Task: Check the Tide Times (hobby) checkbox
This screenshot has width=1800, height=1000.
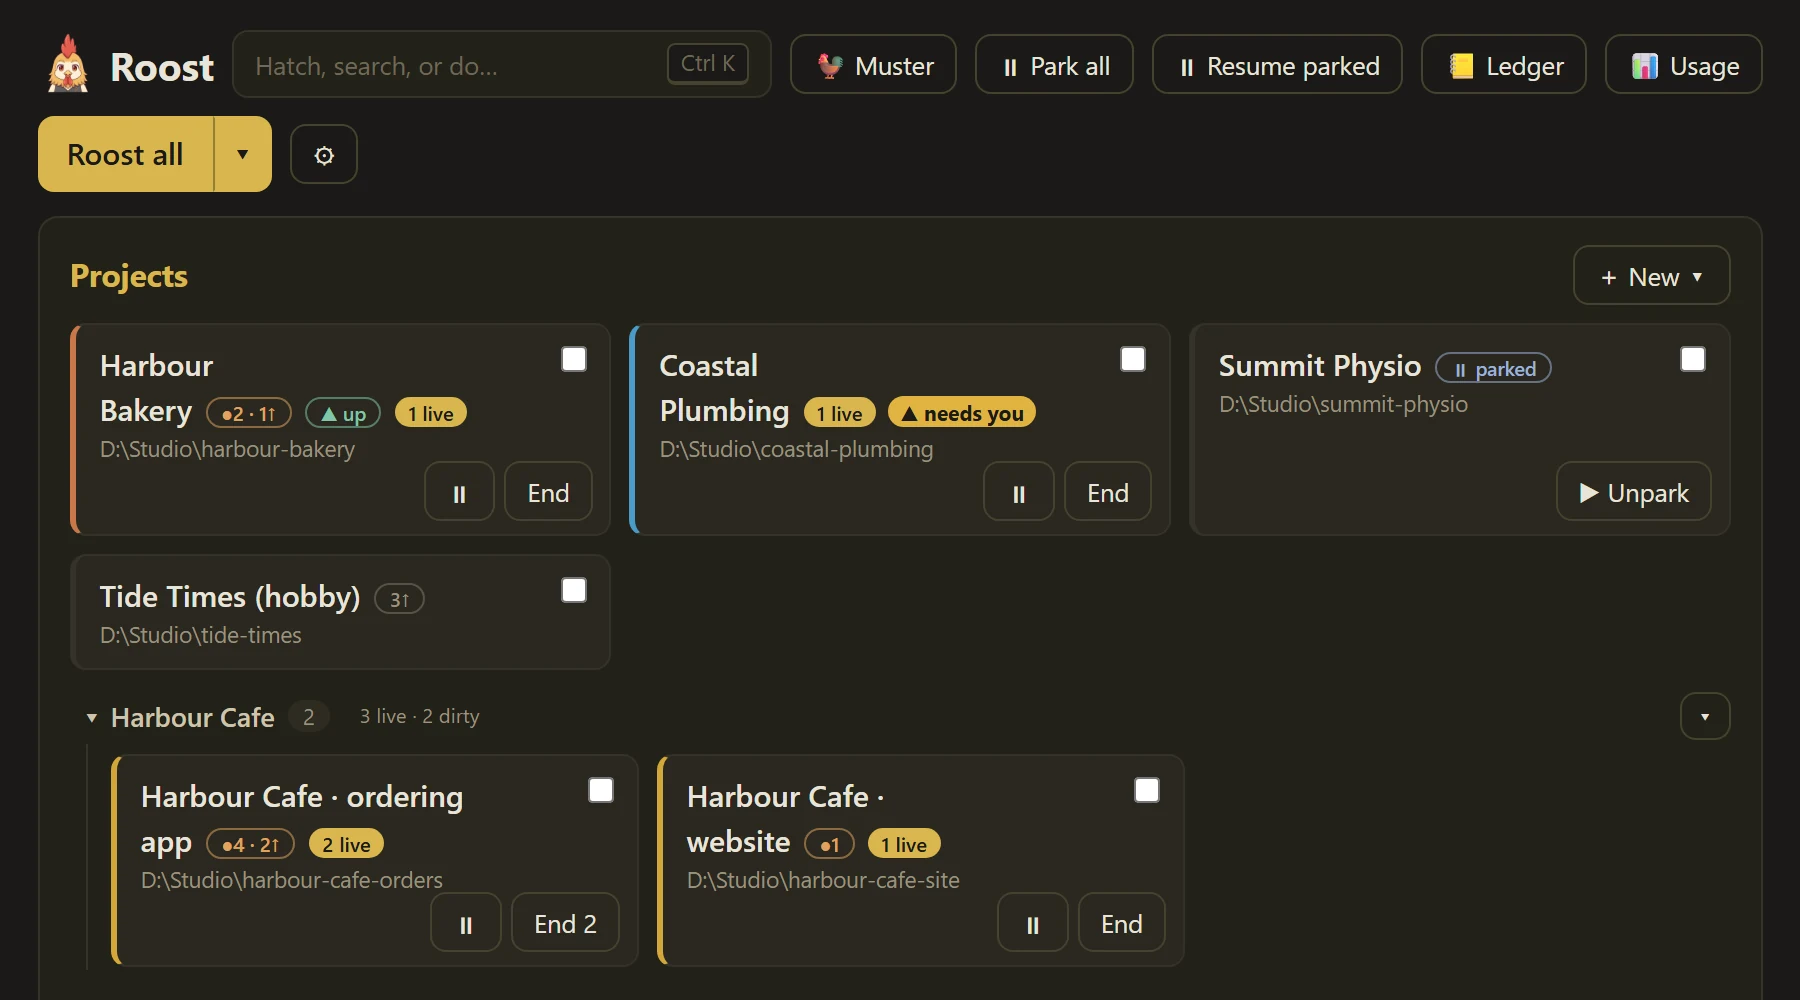Action: point(574,590)
